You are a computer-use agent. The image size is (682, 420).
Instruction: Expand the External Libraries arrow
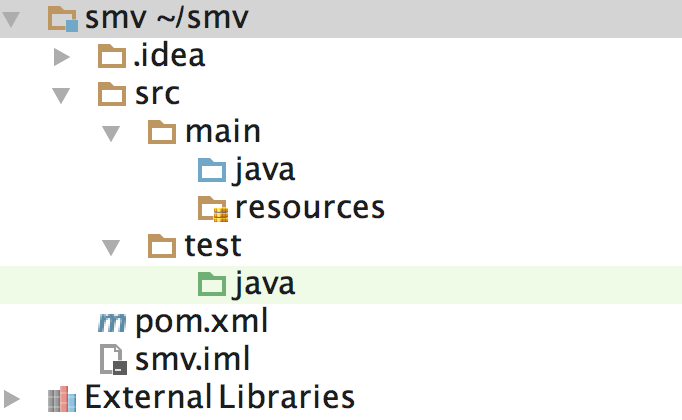pyautogui.click(x=11, y=398)
